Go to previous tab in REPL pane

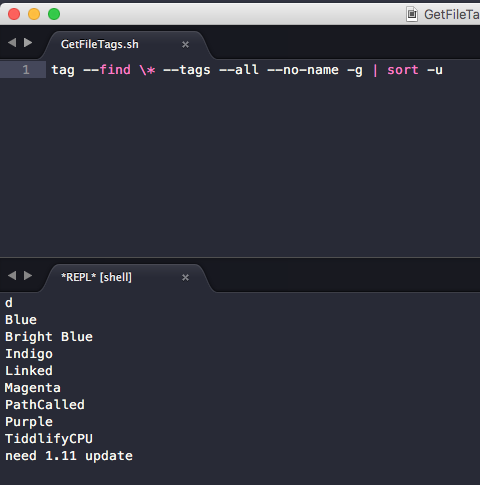point(12,276)
